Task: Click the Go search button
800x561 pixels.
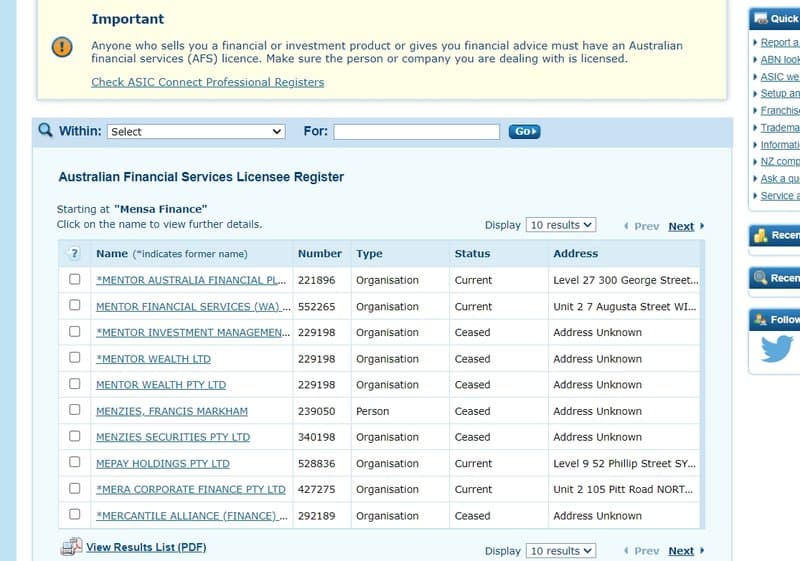Action: tap(524, 132)
